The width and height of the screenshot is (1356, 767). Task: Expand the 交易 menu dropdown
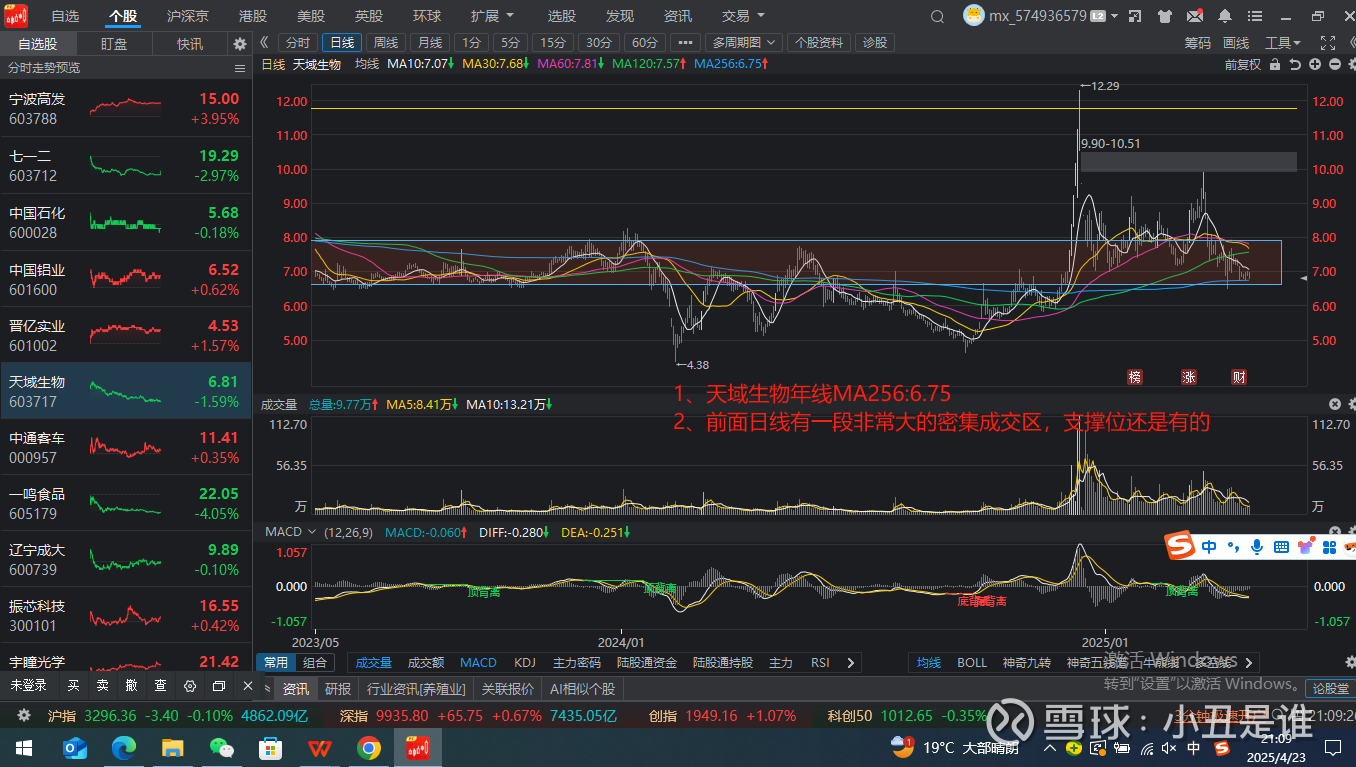tap(743, 16)
